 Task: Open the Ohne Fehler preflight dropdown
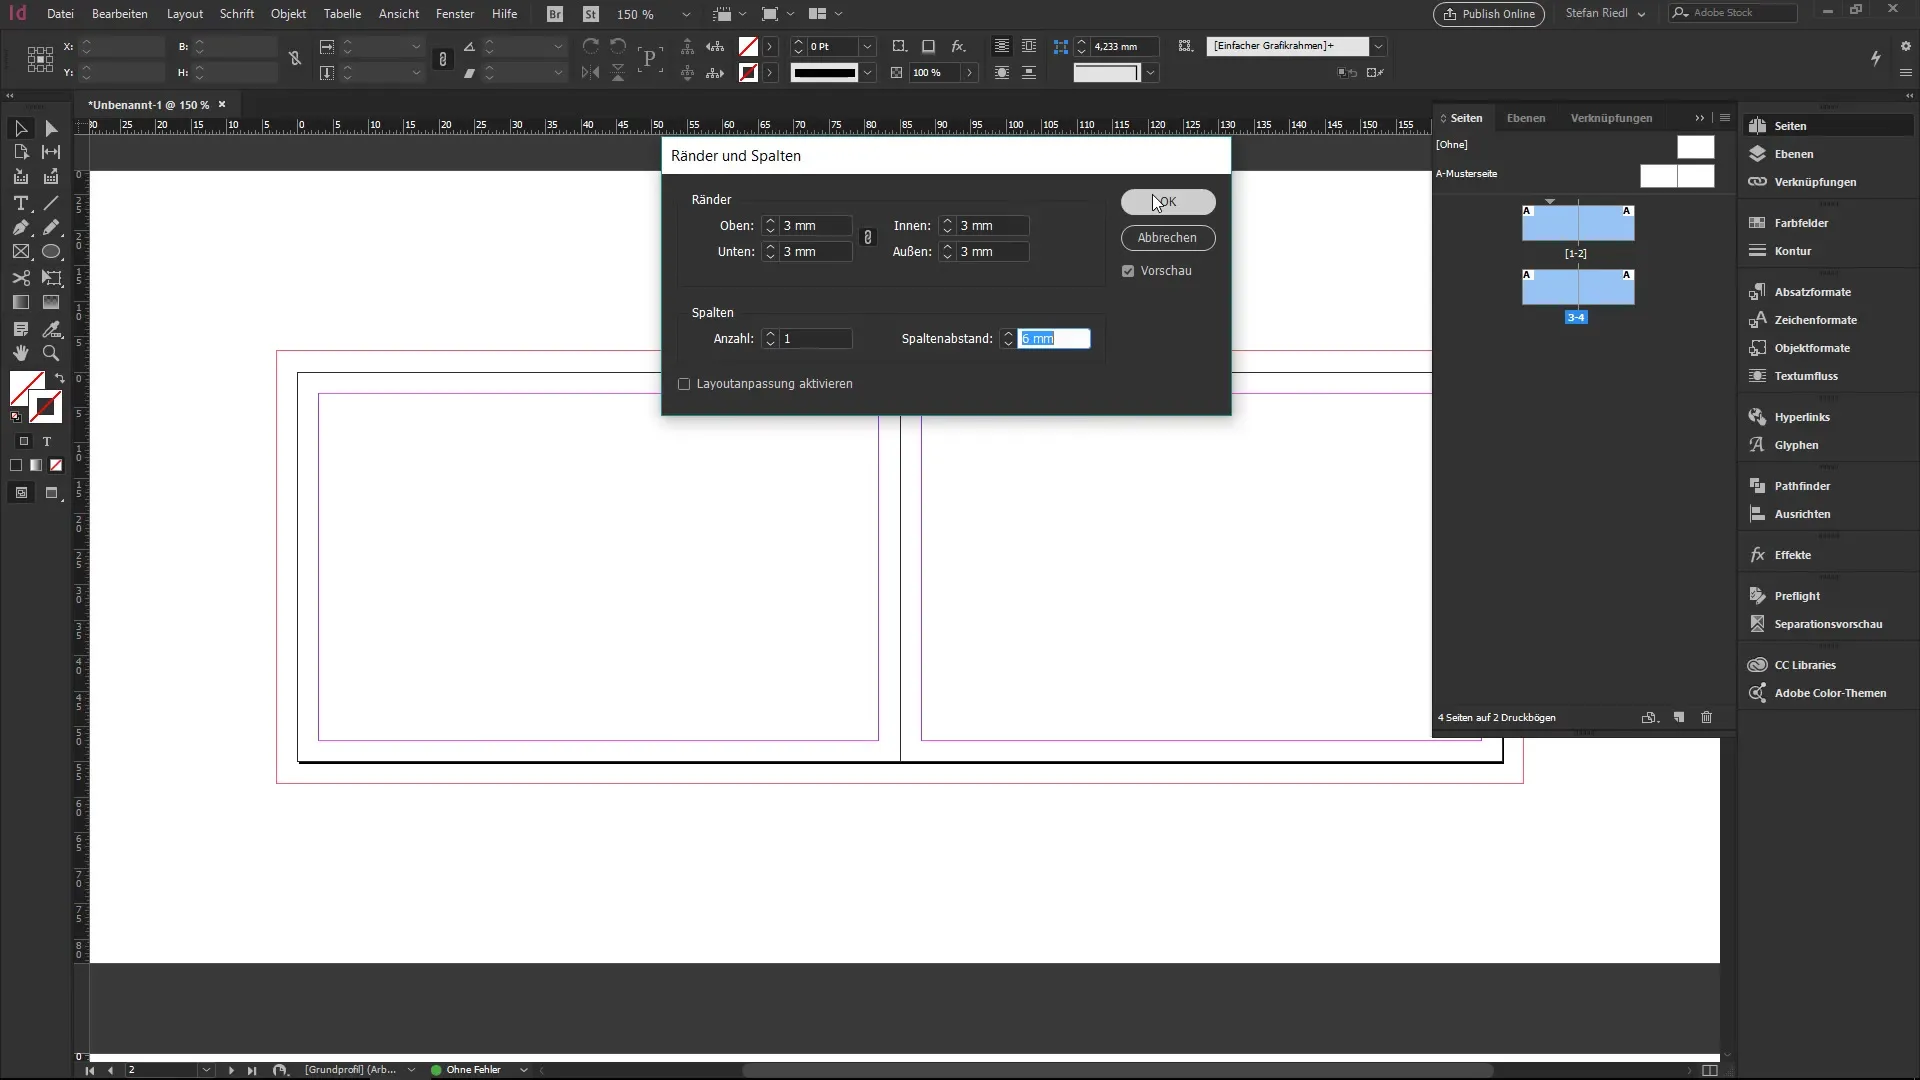point(523,1070)
